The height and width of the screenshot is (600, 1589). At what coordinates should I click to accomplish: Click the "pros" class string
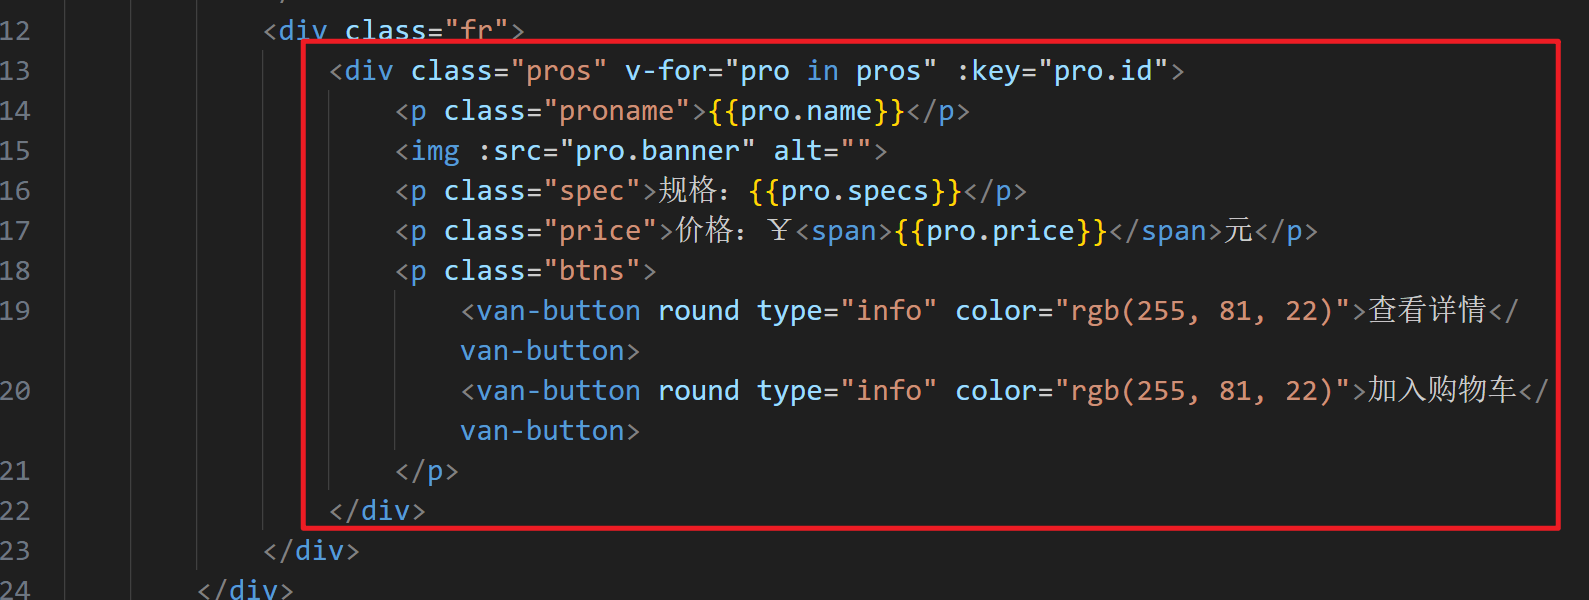(x=559, y=71)
